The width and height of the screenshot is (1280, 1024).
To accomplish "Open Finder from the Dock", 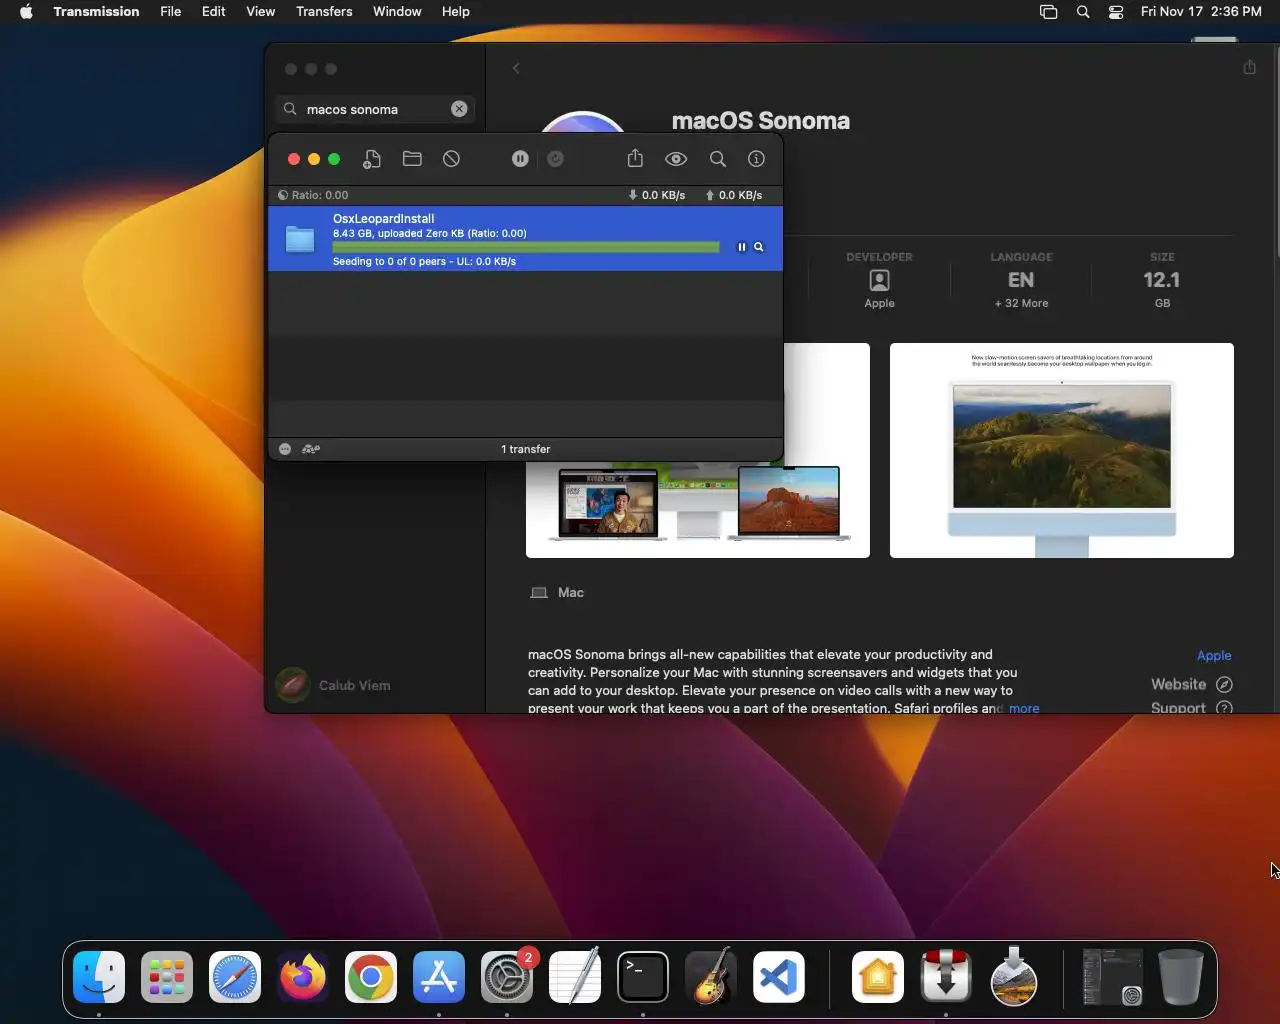I will coord(99,976).
